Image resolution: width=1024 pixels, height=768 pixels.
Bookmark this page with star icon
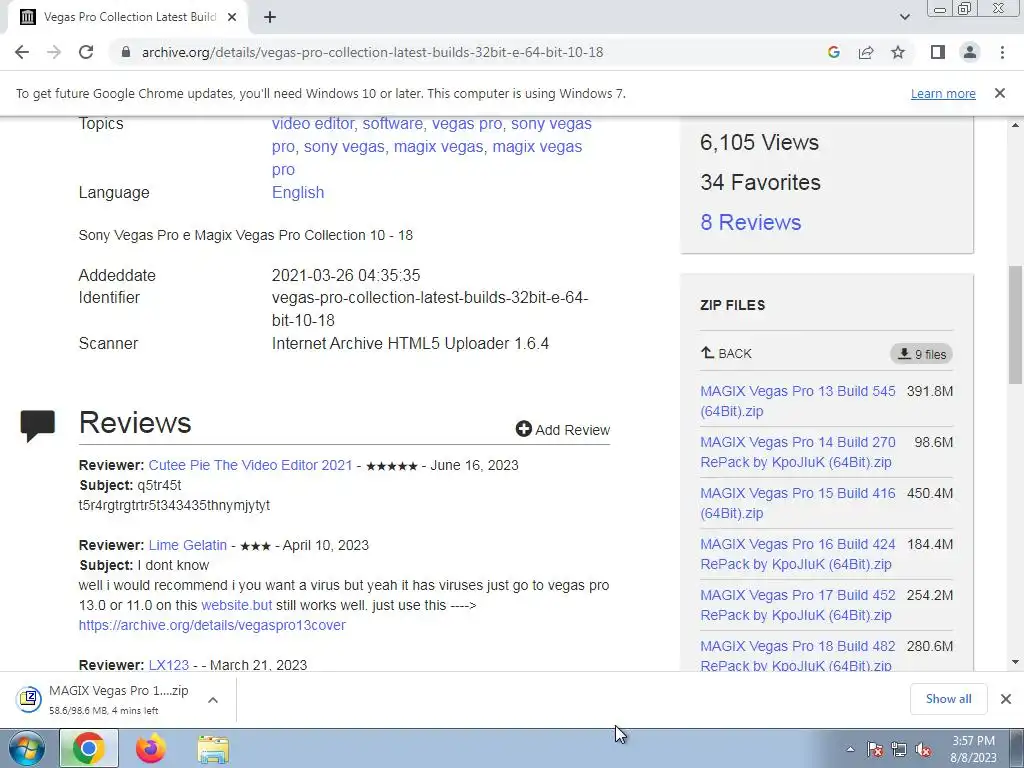[x=898, y=52]
